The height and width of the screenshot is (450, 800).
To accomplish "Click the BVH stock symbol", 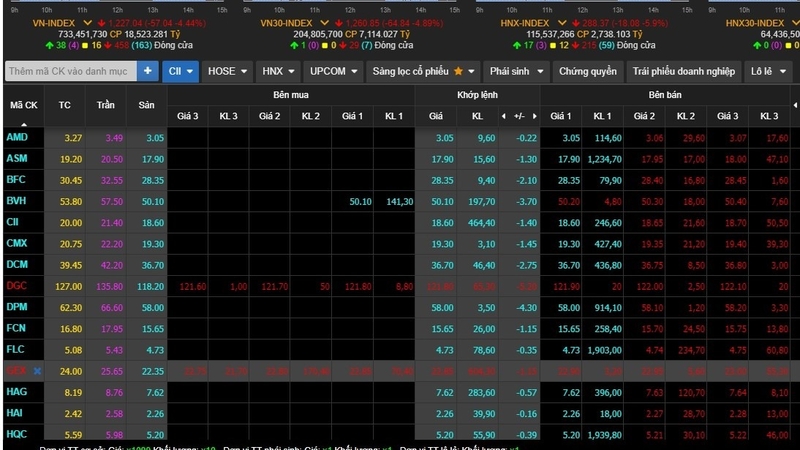I will point(16,201).
